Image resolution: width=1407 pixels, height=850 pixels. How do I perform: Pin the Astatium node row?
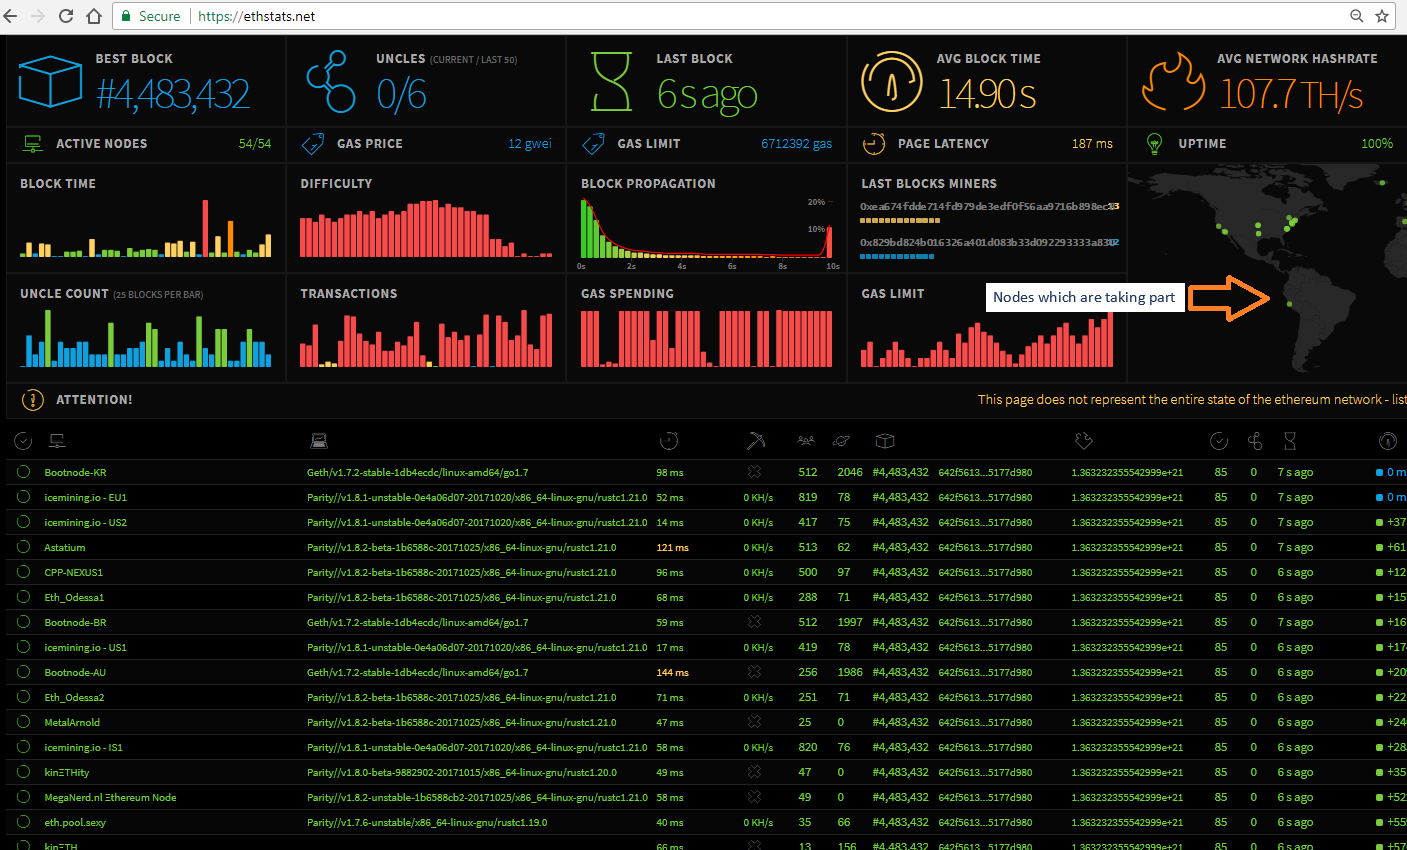[23, 547]
